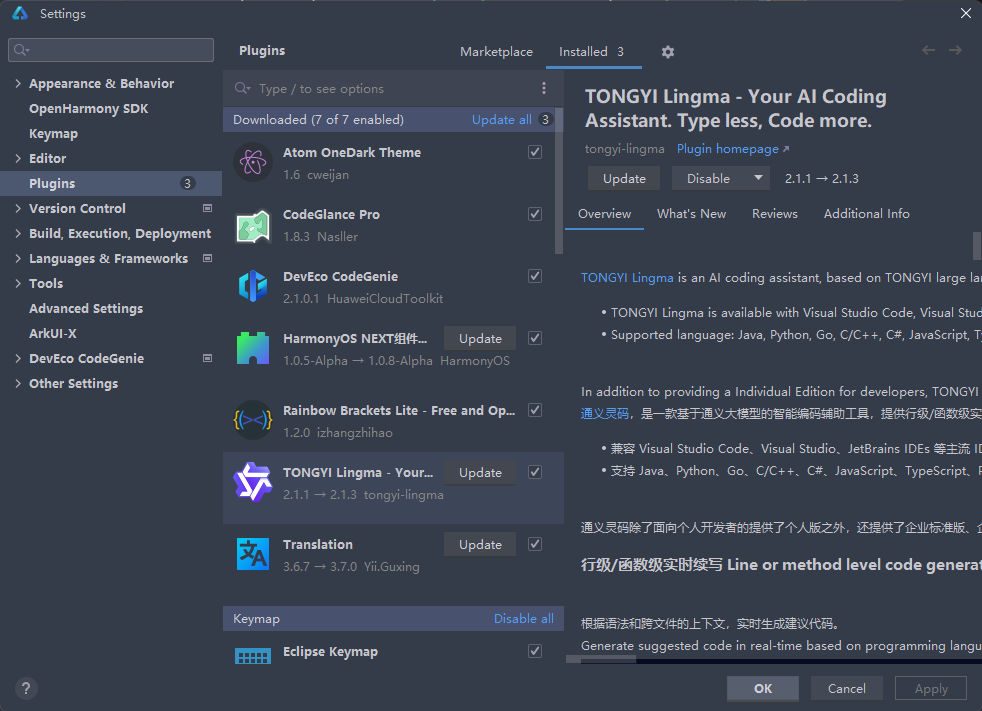The width and height of the screenshot is (982, 711).
Task: Select the Rainbow Brackets Lite icon
Action: (252, 420)
